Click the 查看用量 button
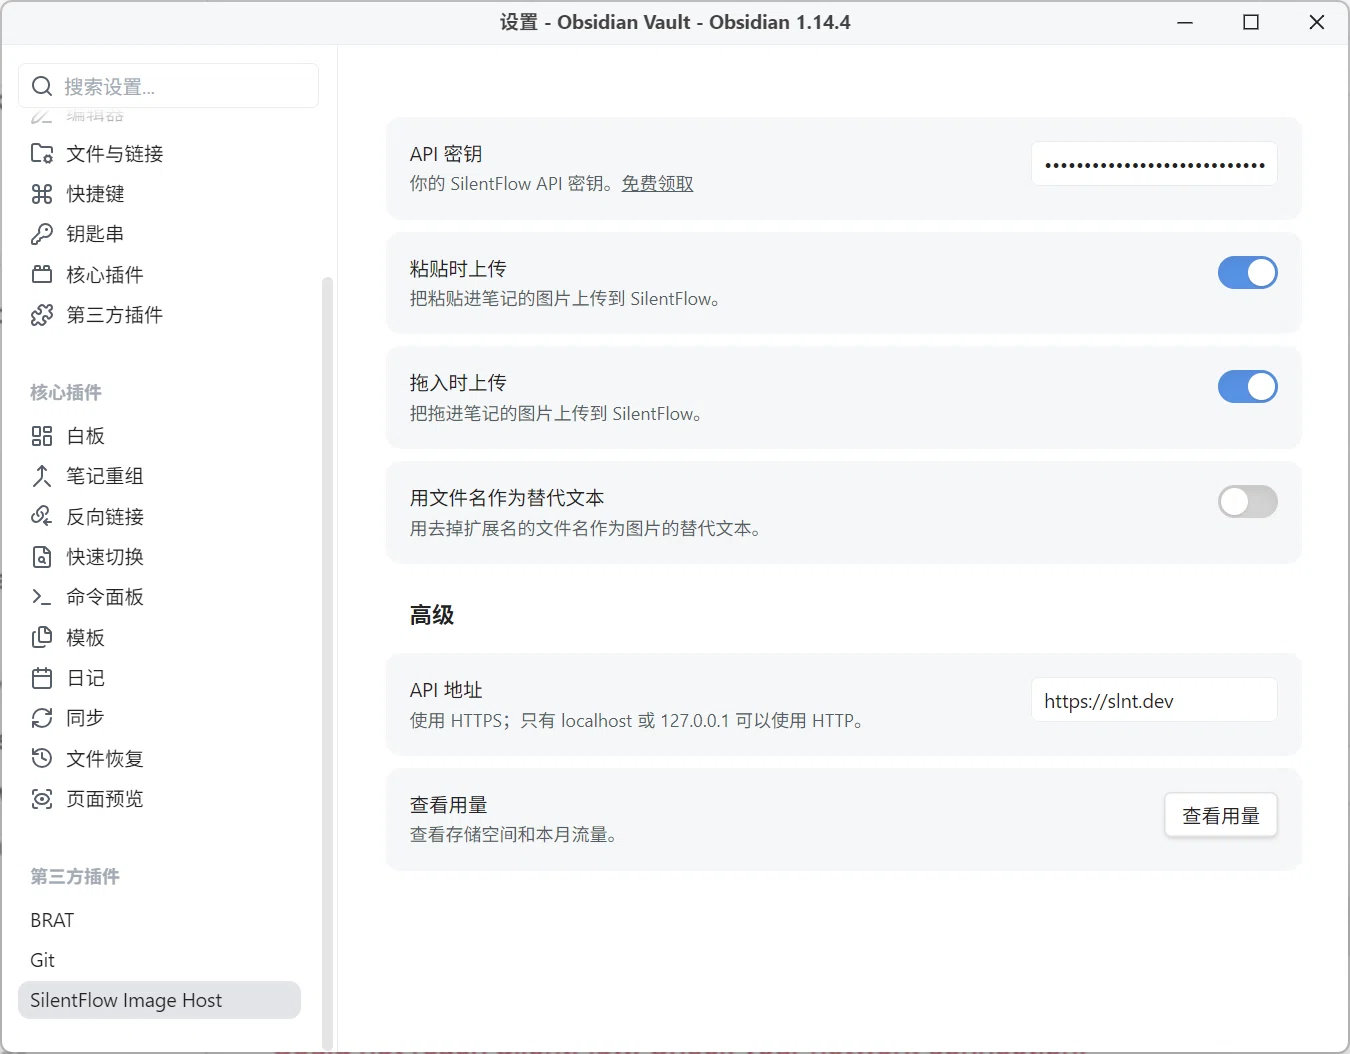 [1221, 816]
